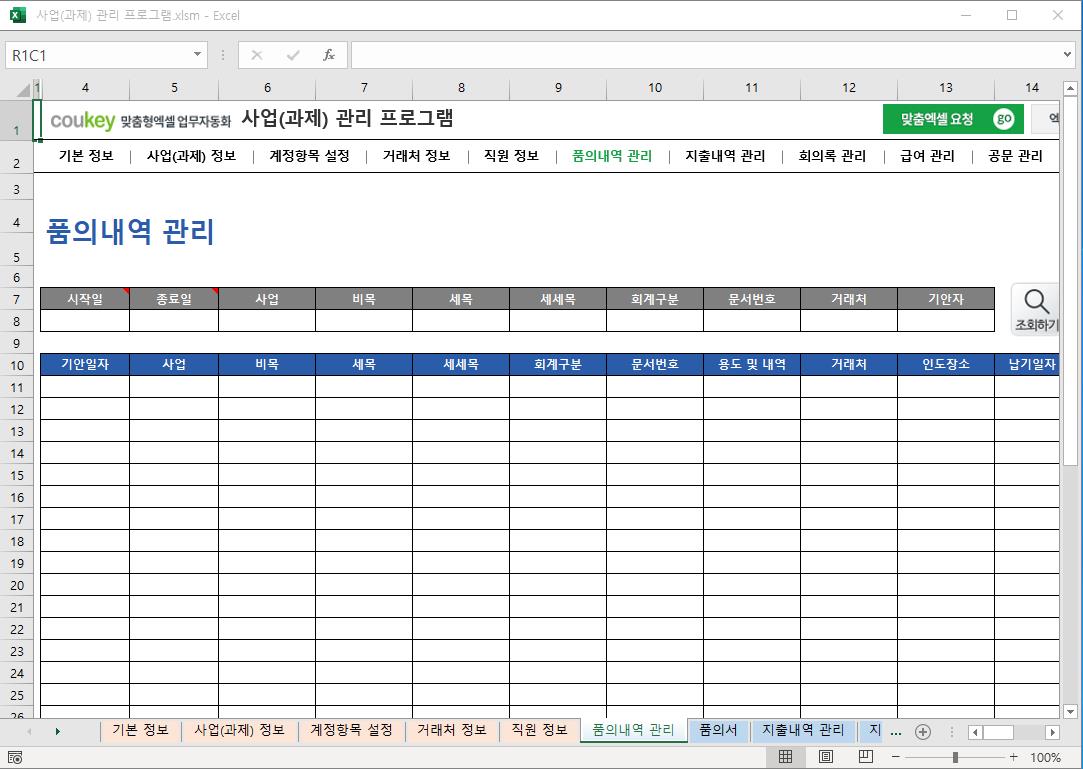Open 사업(과제) 정보 navigation menu item
This screenshot has width=1083, height=769.
coord(191,156)
